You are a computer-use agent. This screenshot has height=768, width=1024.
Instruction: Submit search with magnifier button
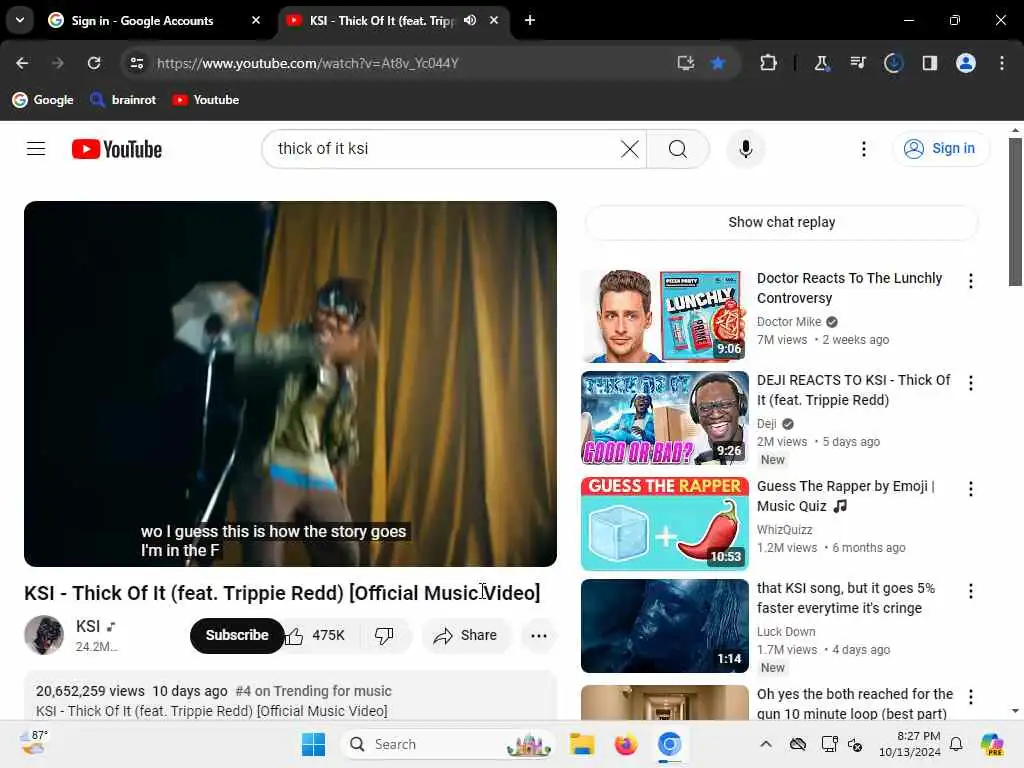click(678, 149)
